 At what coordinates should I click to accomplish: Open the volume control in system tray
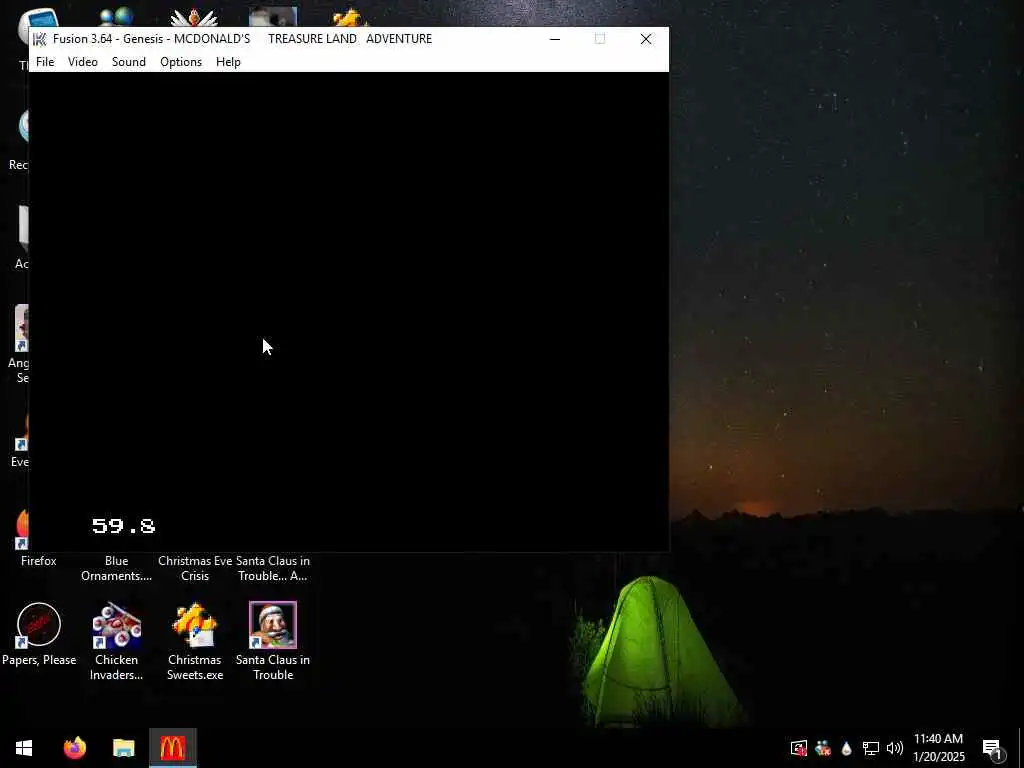[895, 748]
